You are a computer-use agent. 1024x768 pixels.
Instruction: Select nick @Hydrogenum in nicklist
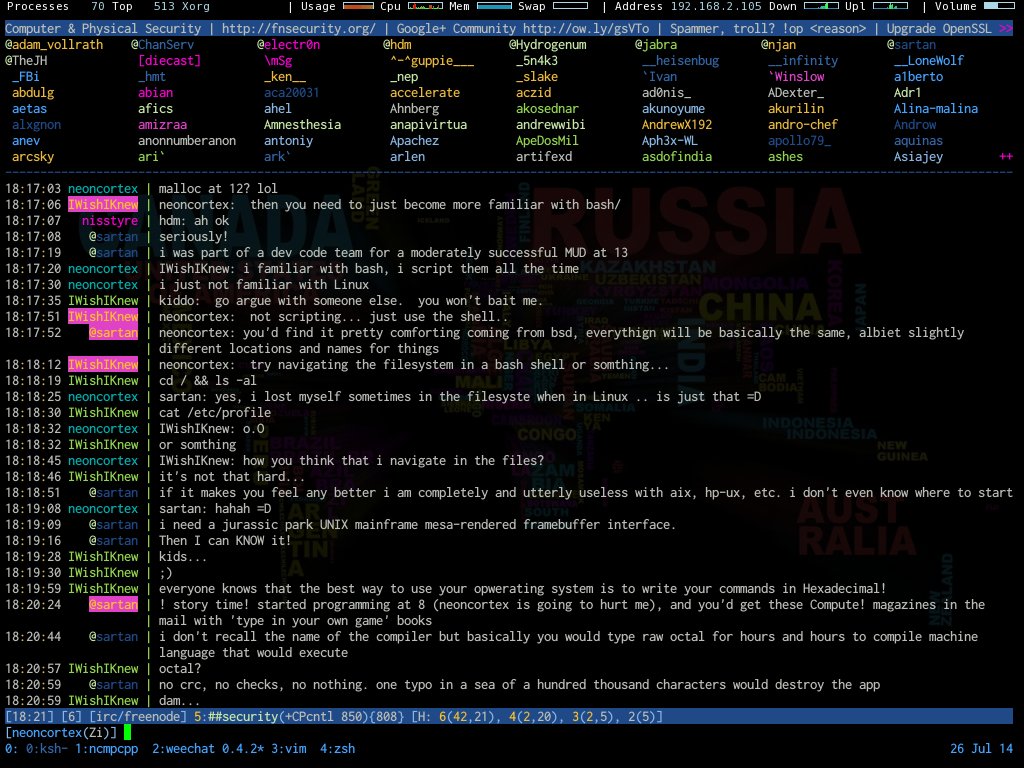click(548, 45)
